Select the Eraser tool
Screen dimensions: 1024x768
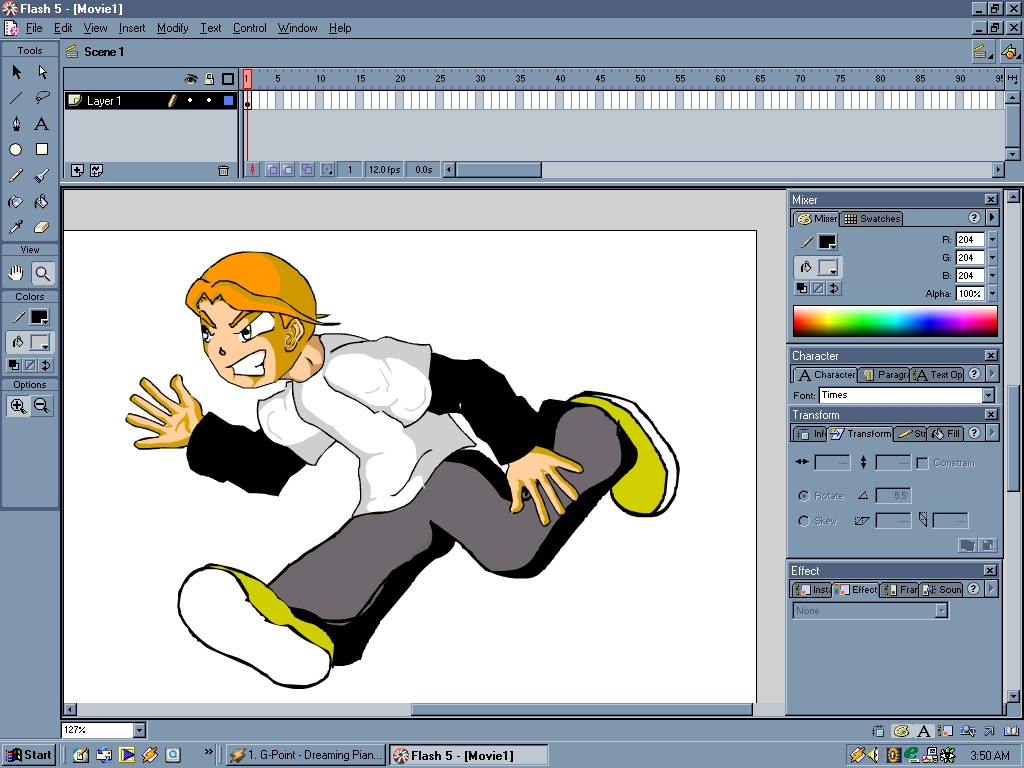point(42,228)
